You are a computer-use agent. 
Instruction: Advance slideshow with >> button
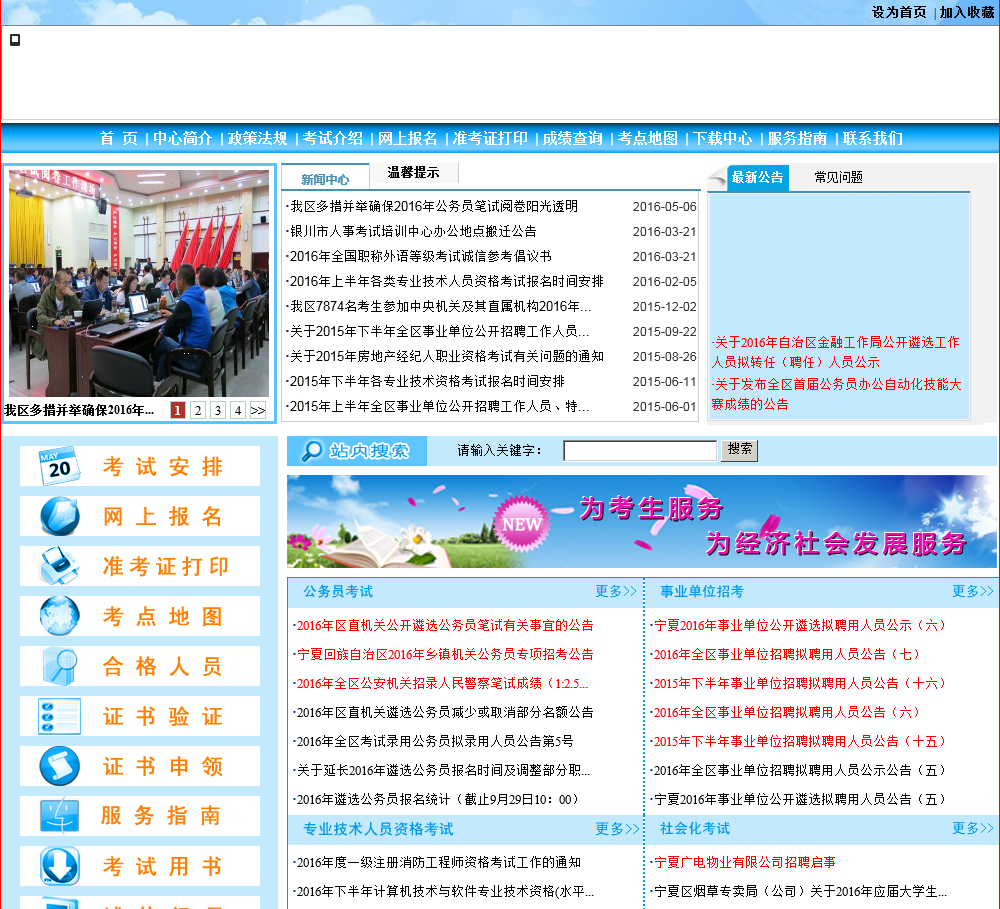pyautogui.click(x=258, y=410)
